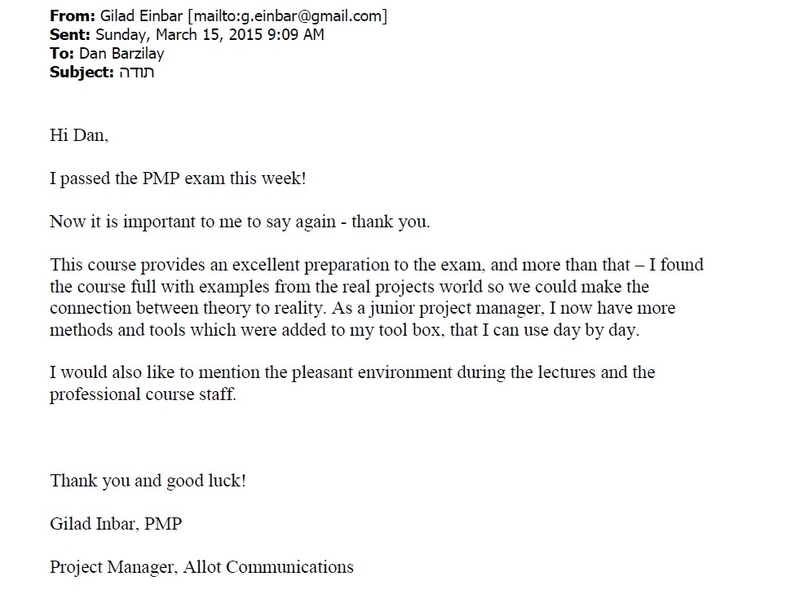Click the recipient name Dan Barzilay

coord(121,54)
